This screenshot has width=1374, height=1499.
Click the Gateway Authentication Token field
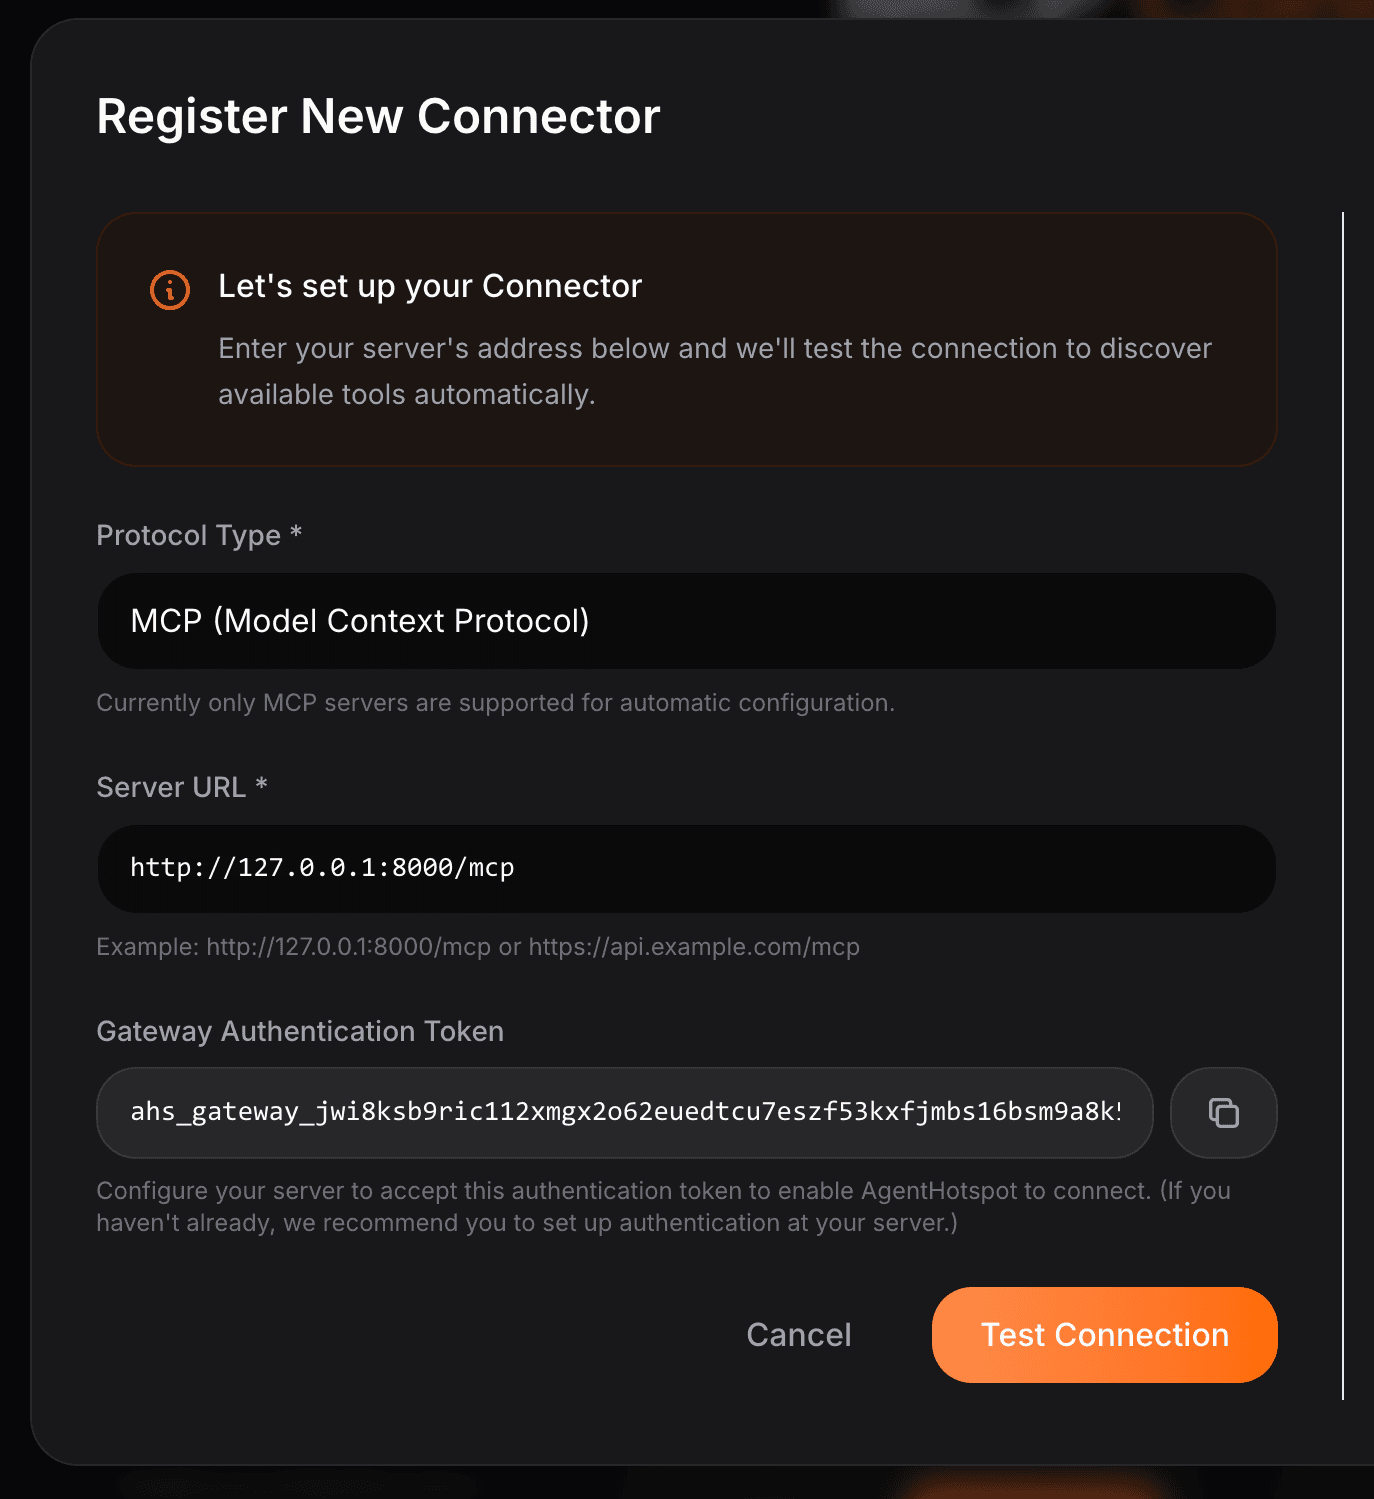click(x=624, y=1113)
